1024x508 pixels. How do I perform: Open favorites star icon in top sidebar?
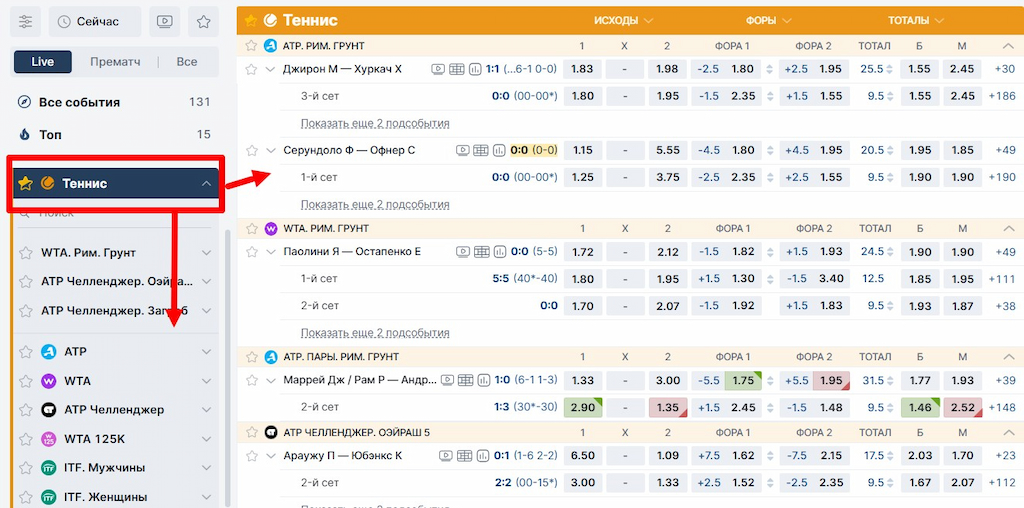(204, 22)
